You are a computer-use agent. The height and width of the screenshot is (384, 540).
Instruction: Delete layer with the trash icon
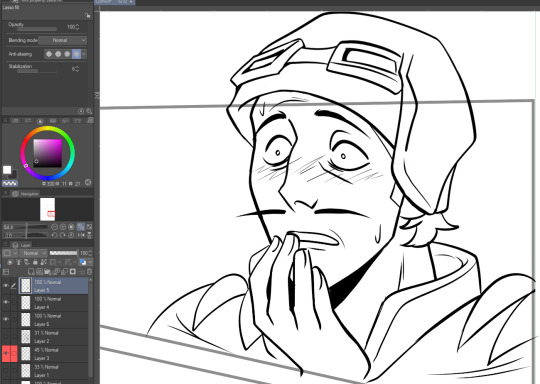pyautogui.click(x=89, y=272)
